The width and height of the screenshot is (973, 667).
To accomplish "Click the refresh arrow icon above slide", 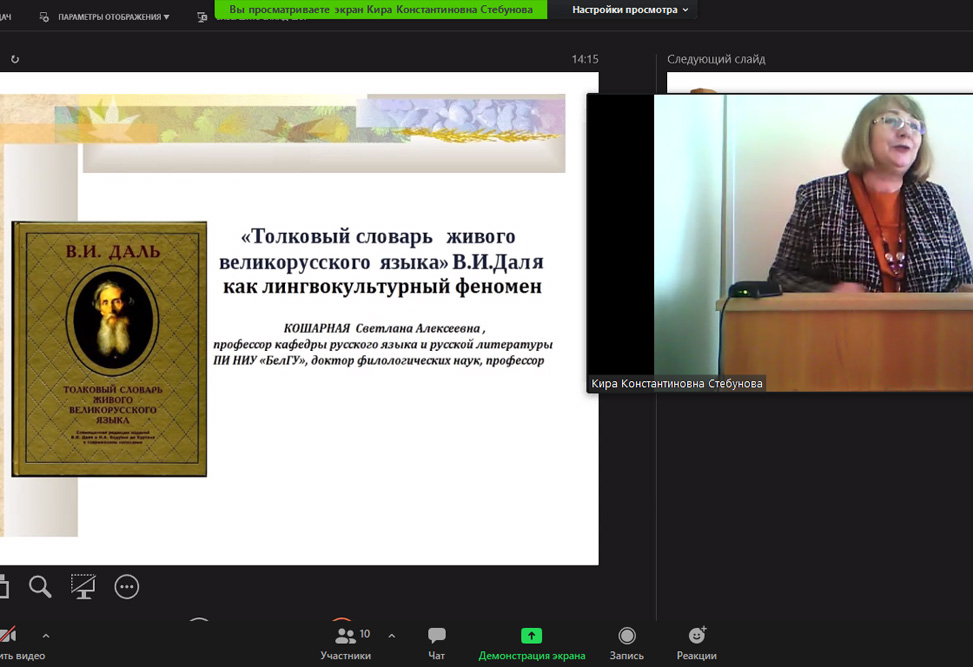I will pos(15,60).
